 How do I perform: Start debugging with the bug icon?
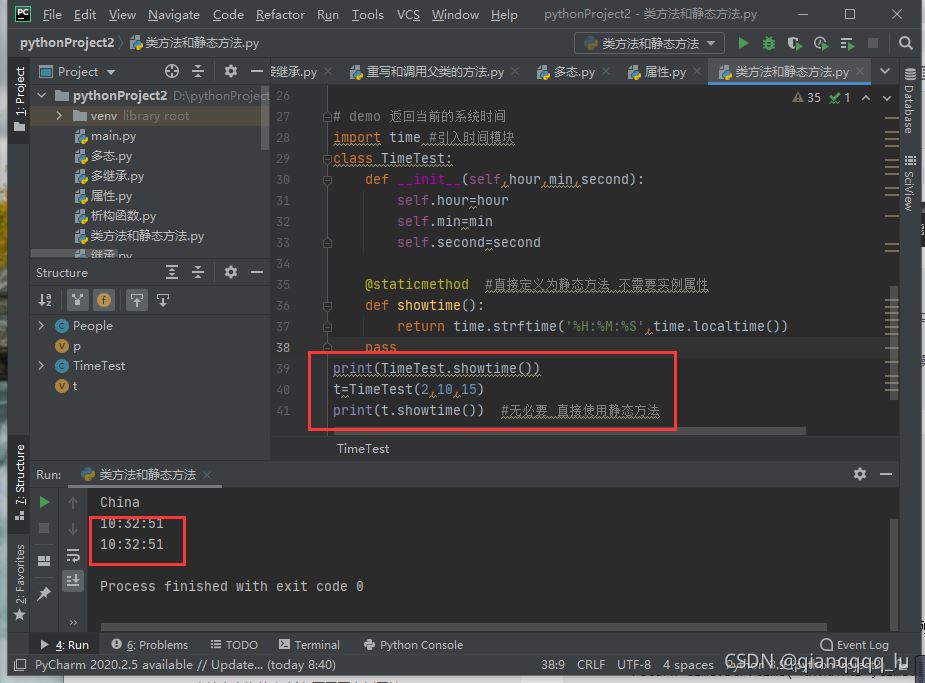[769, 44]
